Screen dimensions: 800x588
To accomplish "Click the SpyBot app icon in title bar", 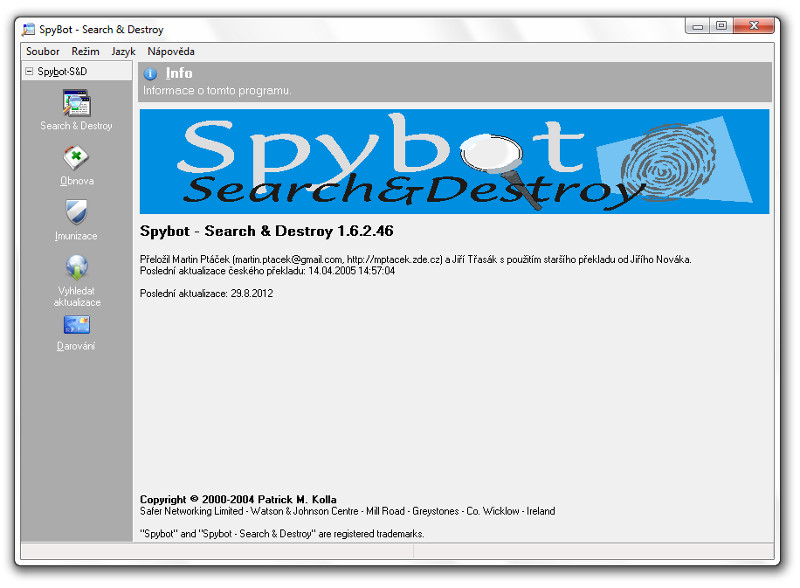I will [29, 30].
